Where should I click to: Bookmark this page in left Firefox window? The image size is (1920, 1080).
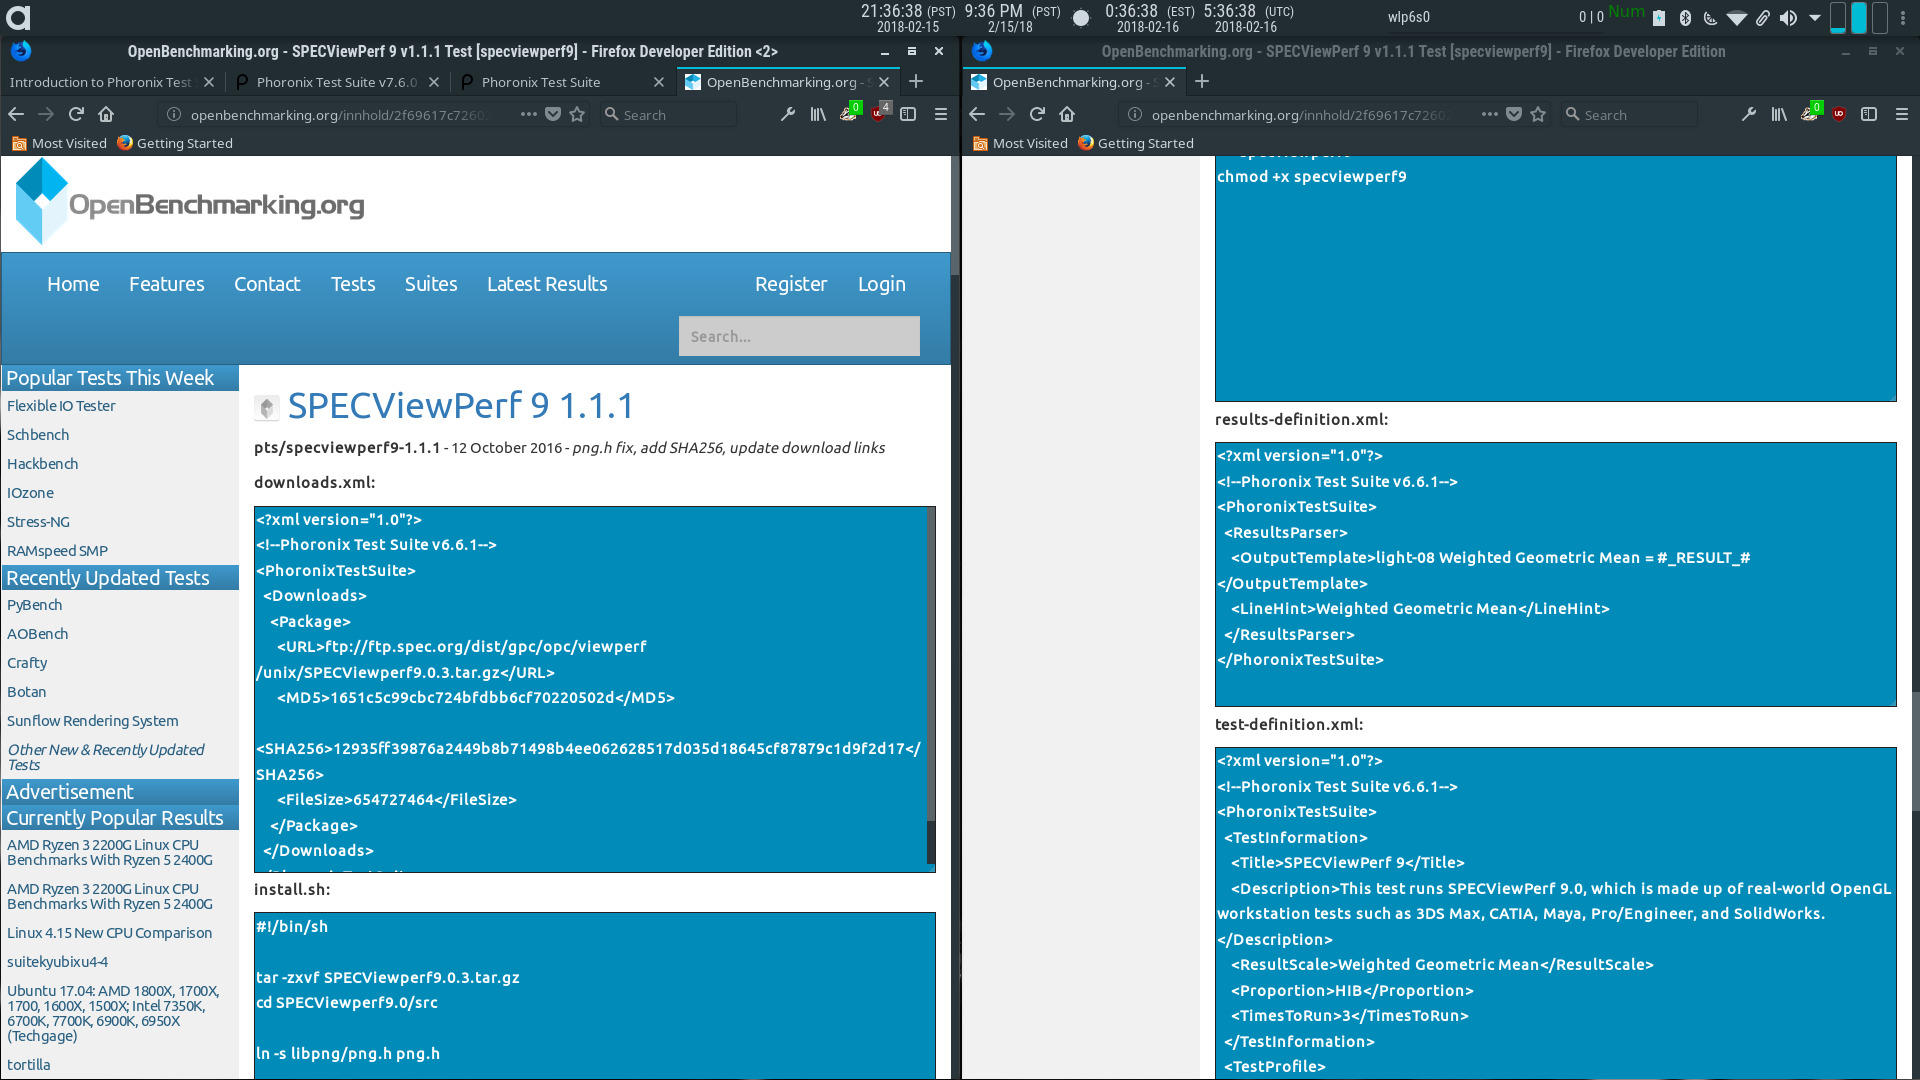(577, 115)
